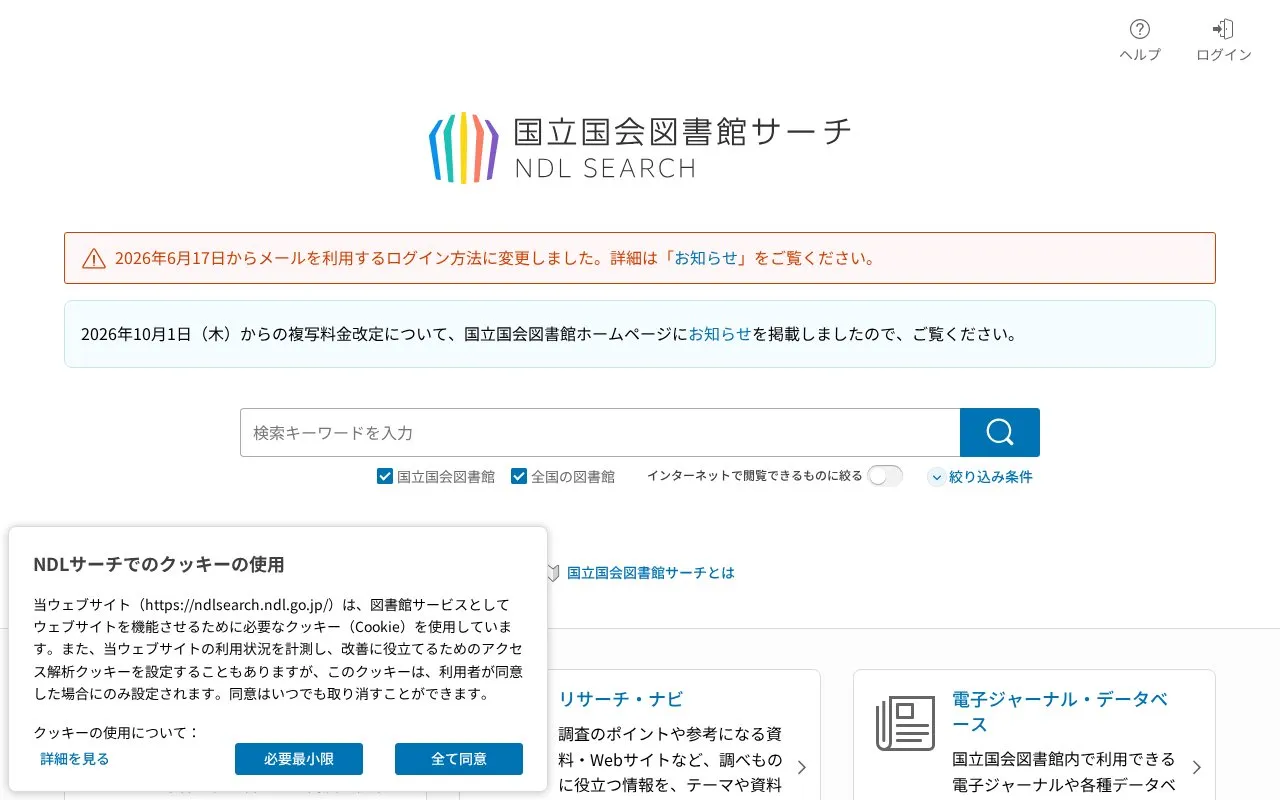This screenshot has width=1280, height=800.
Task: Open お知らせ link in red login notice
Action: [706, 258]
